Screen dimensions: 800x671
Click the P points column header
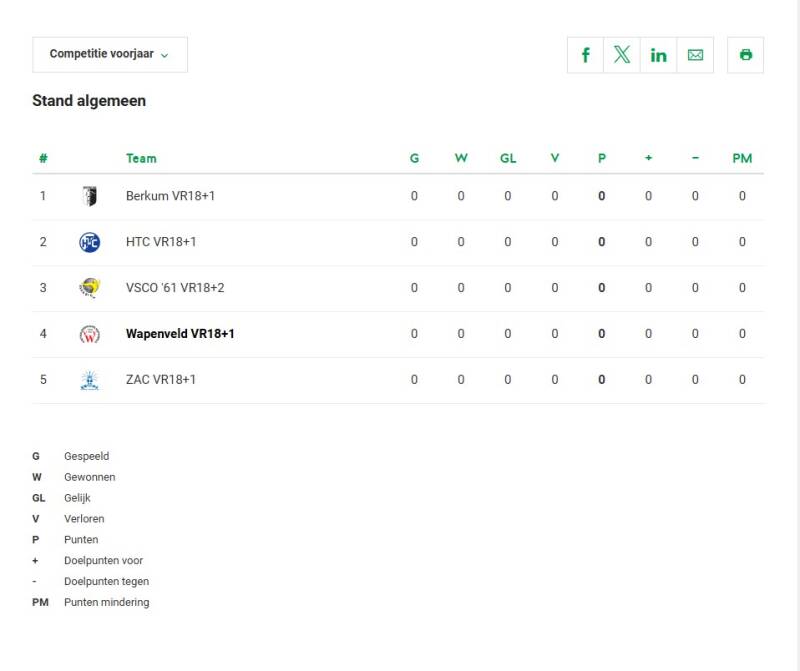point(602,158)
